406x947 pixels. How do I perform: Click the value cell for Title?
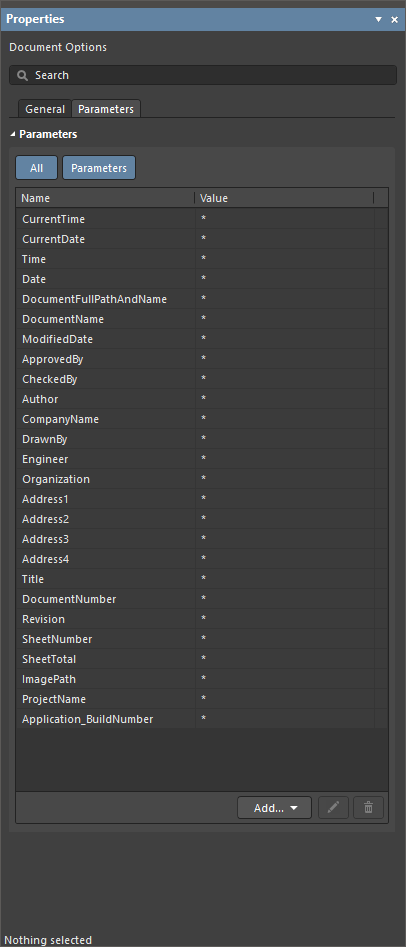point(285,579)
